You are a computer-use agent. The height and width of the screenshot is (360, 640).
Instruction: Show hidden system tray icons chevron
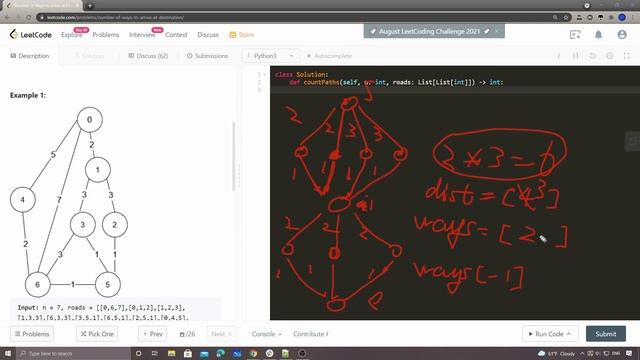pos(582,353)
